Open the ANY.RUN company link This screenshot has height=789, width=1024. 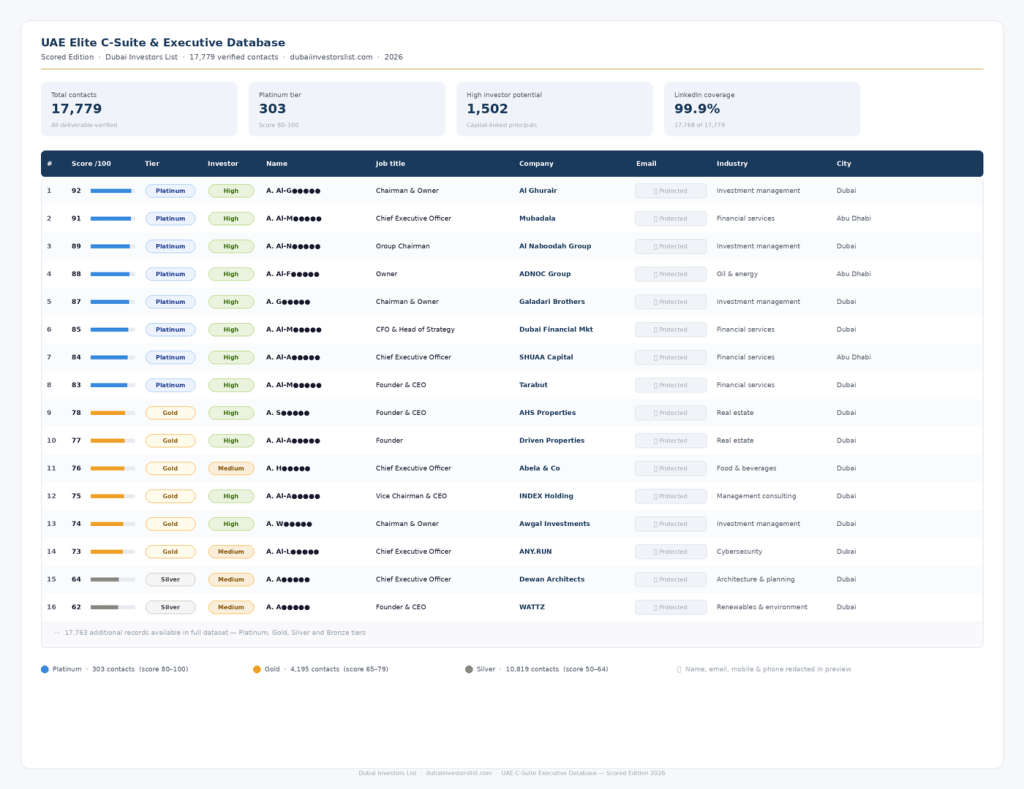536,552
